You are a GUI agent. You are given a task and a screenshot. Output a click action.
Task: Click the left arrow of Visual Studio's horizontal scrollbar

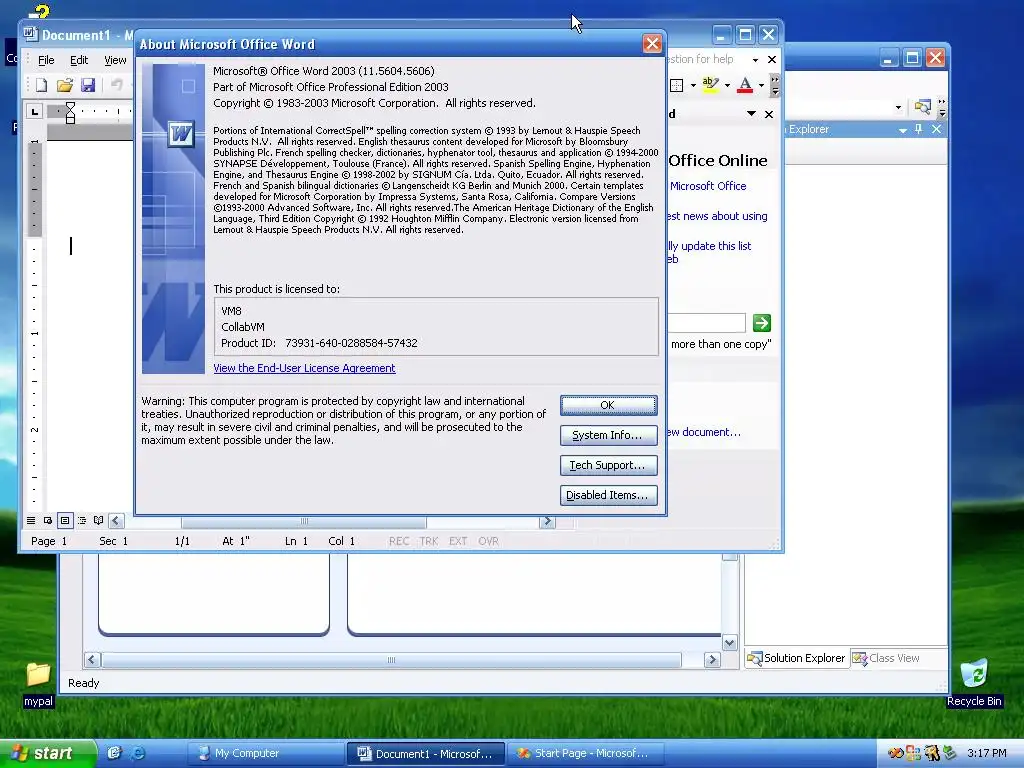coord(92,660)
